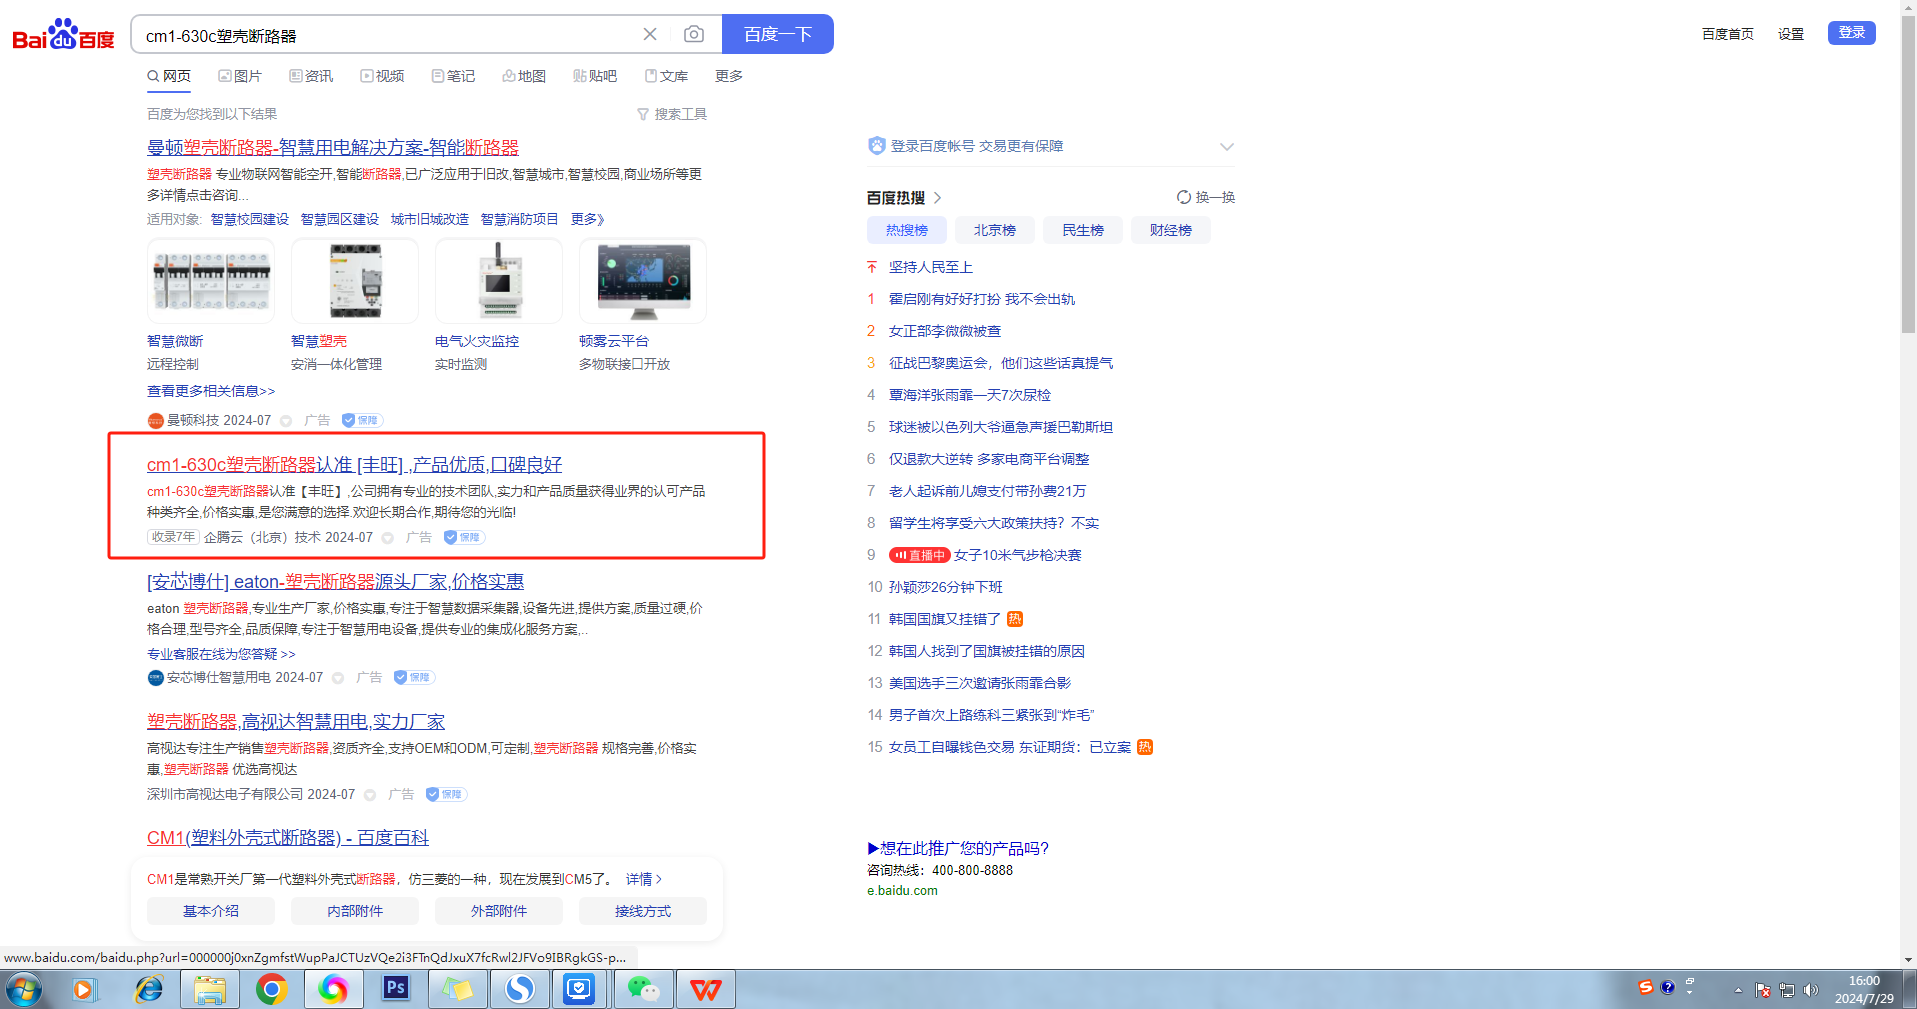Clear the search box with X icon

pyautogui.click(x=650, y=35)
